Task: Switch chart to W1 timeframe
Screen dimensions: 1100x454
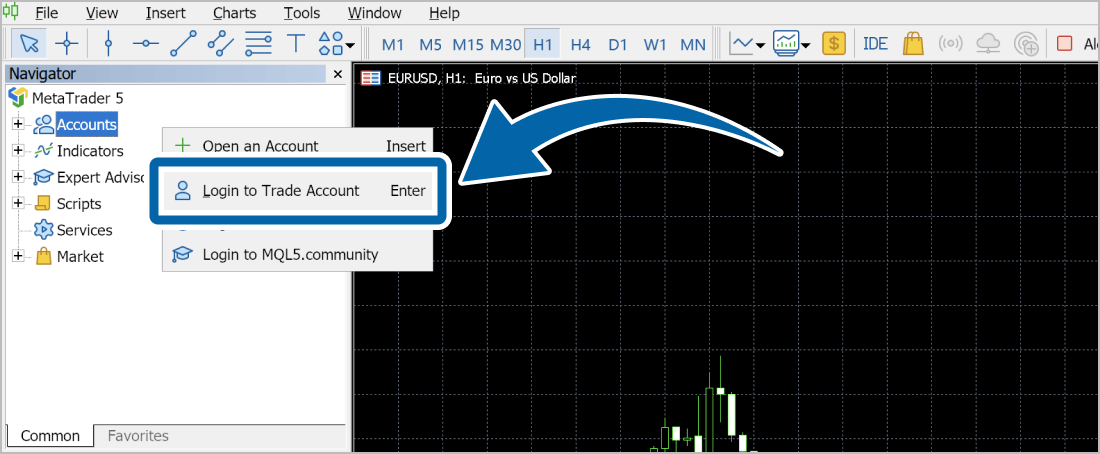Action: coord(655,44)
